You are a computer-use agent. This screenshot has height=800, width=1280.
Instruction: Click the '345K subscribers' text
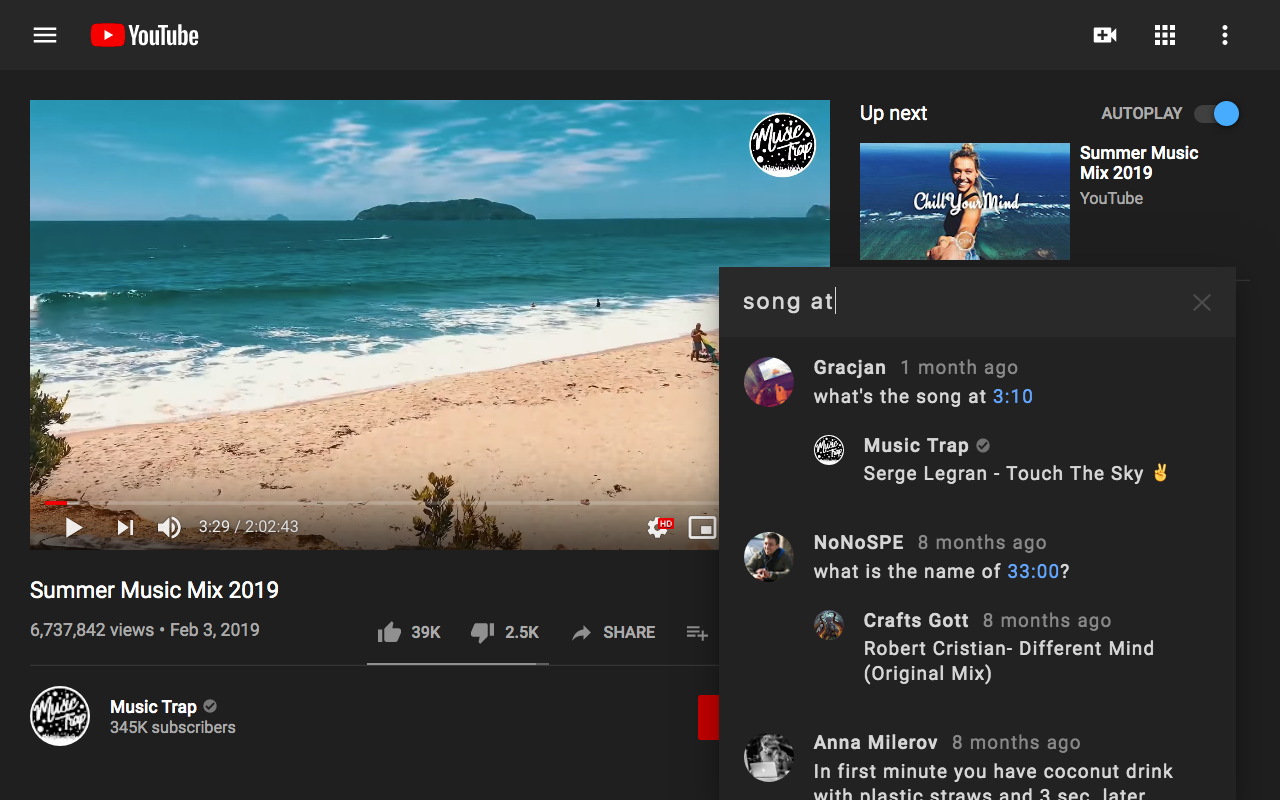[x=173, y=727]
